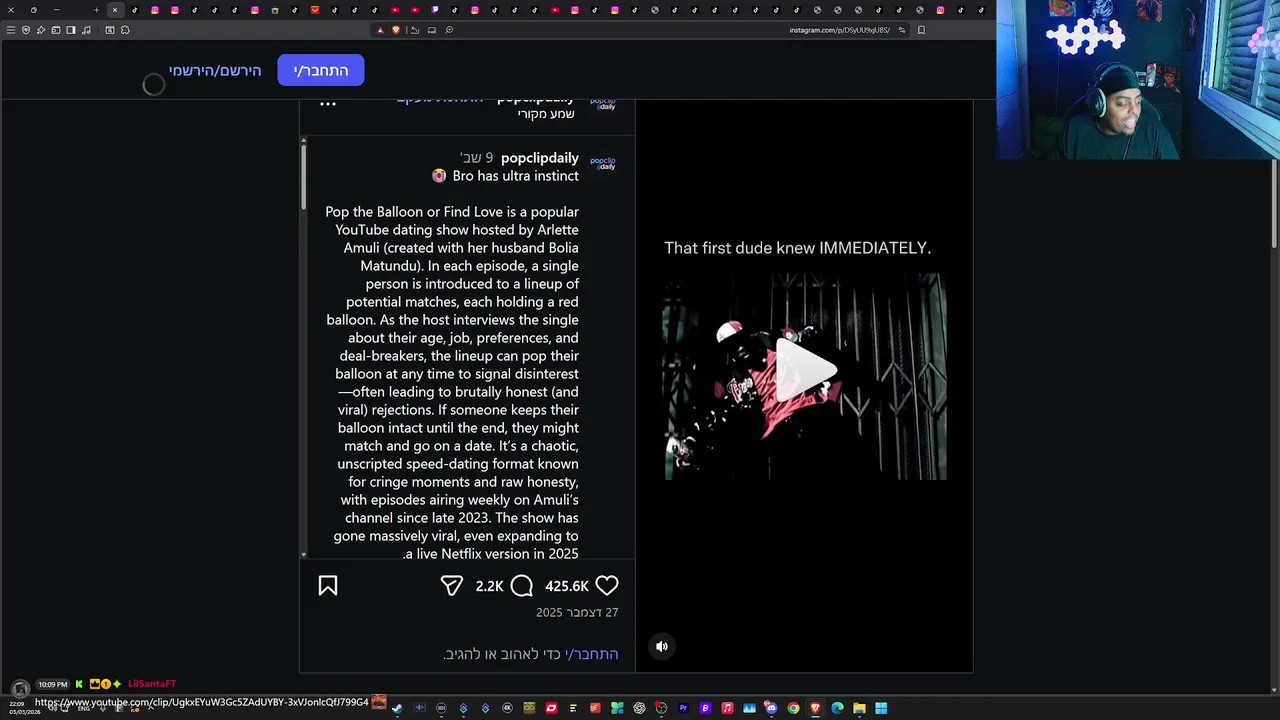The height and width of the screenshot is (720, 1280).
Task: Share the post via the paper-plane icon
Action: [452, 586]
